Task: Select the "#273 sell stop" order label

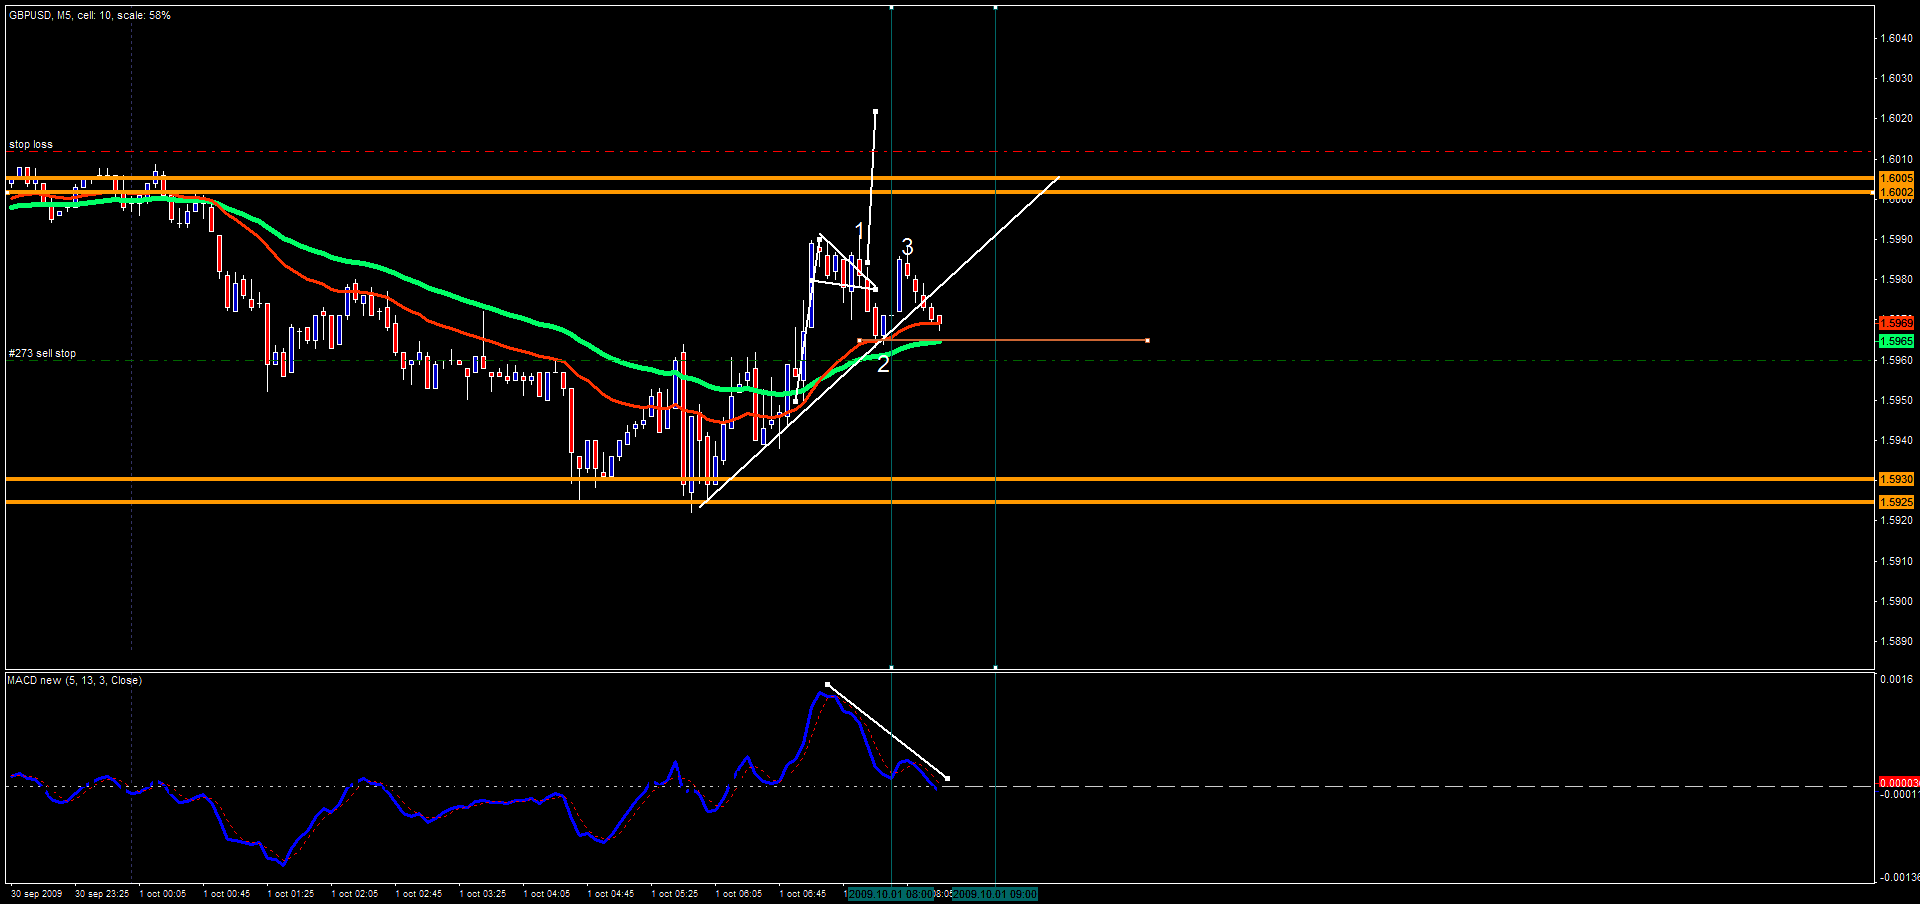Action: point(42,353)
